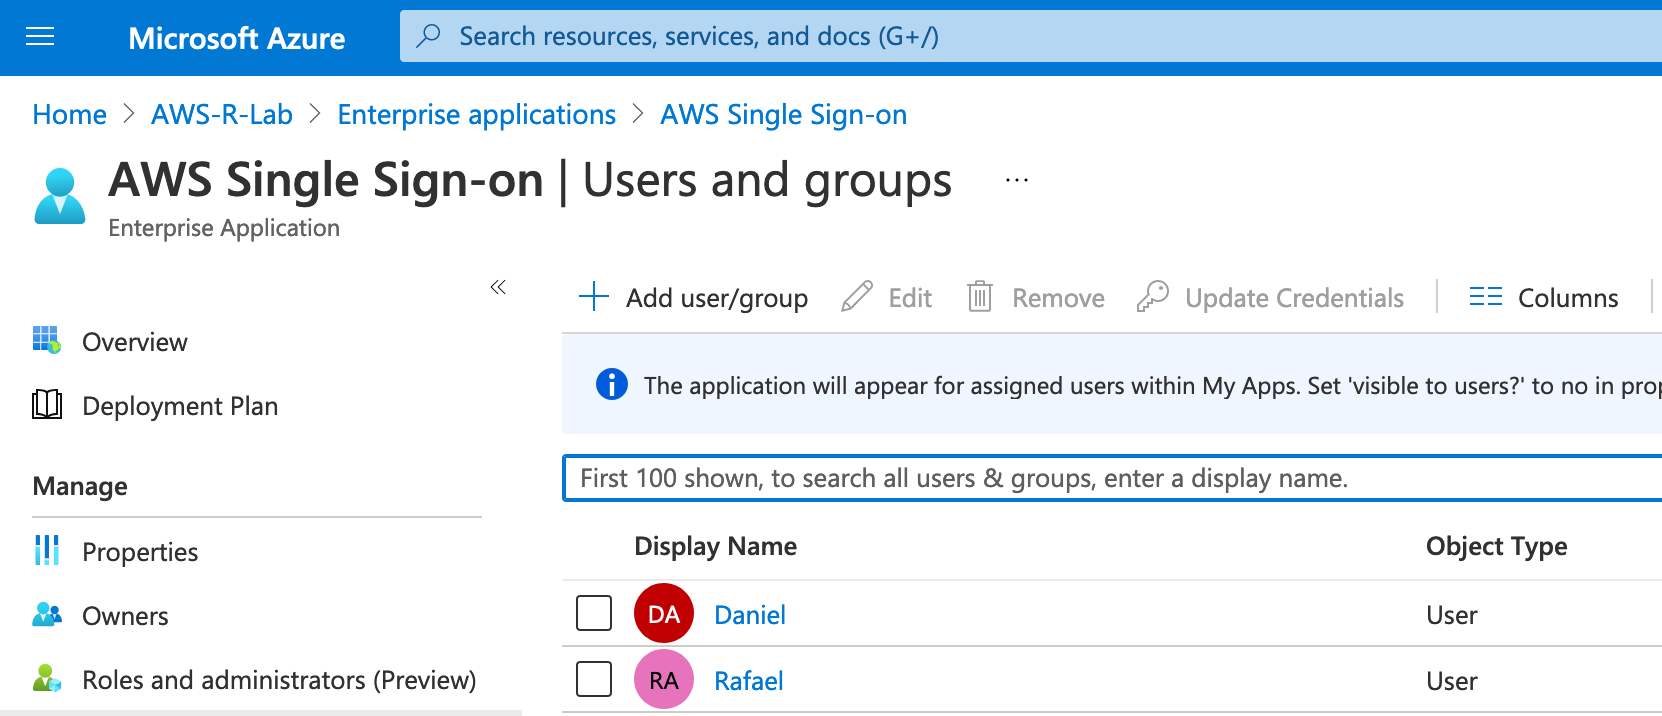Viewport: 1662px width, 716px height.
Task: Go to AWS-R-Lab breadcrumb
Action: point(222,114)
